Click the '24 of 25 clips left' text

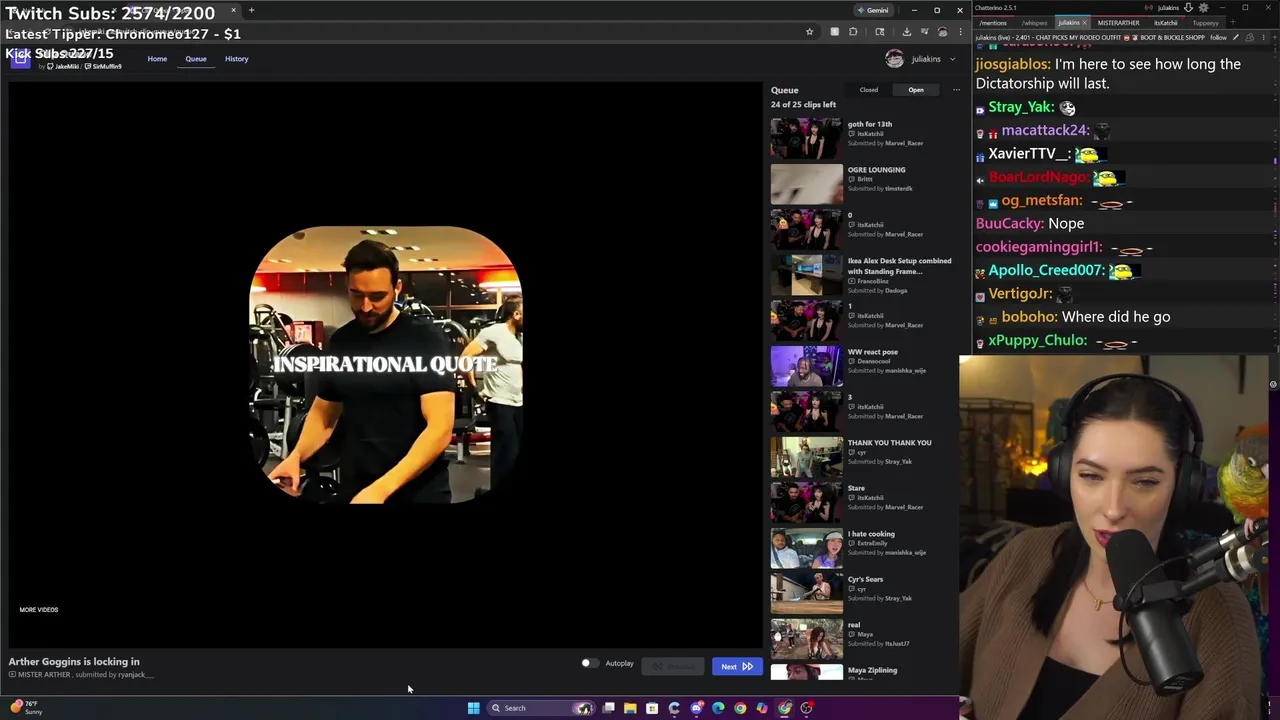803,105
